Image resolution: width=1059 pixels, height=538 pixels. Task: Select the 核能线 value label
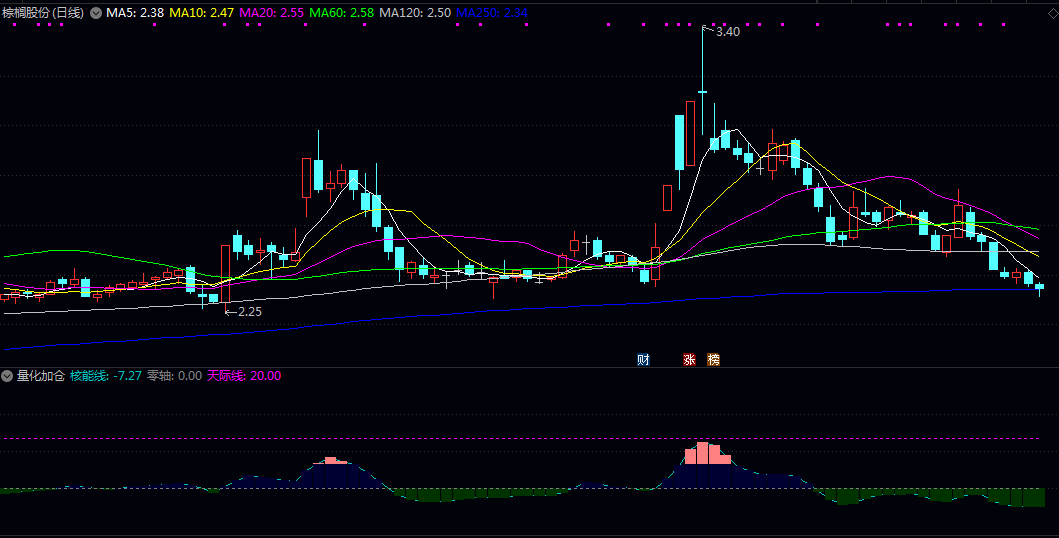tap(105, 376)
